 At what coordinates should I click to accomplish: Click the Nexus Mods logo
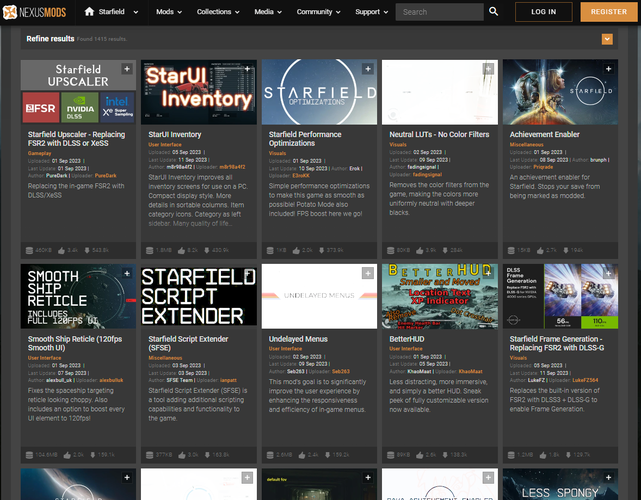click(34, 12)
